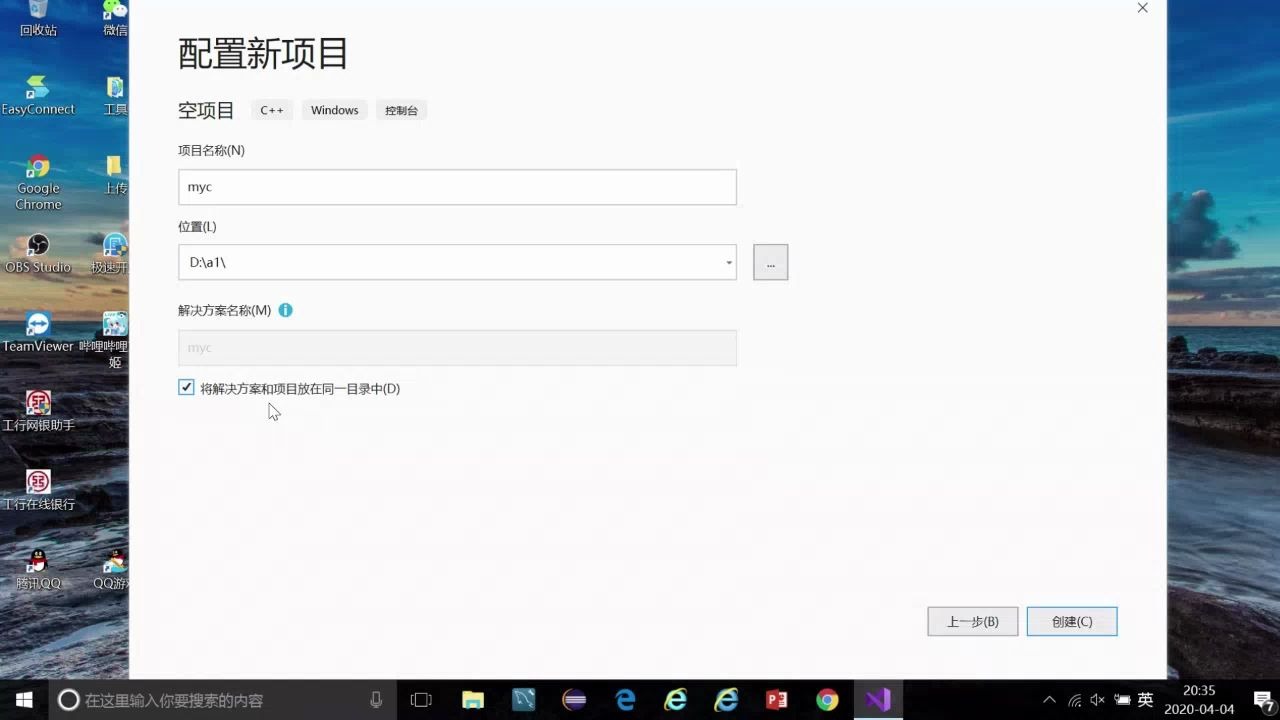Open Task View on the taskbar
Viewport: 1280px width, 720px height.
pos(421,700)
